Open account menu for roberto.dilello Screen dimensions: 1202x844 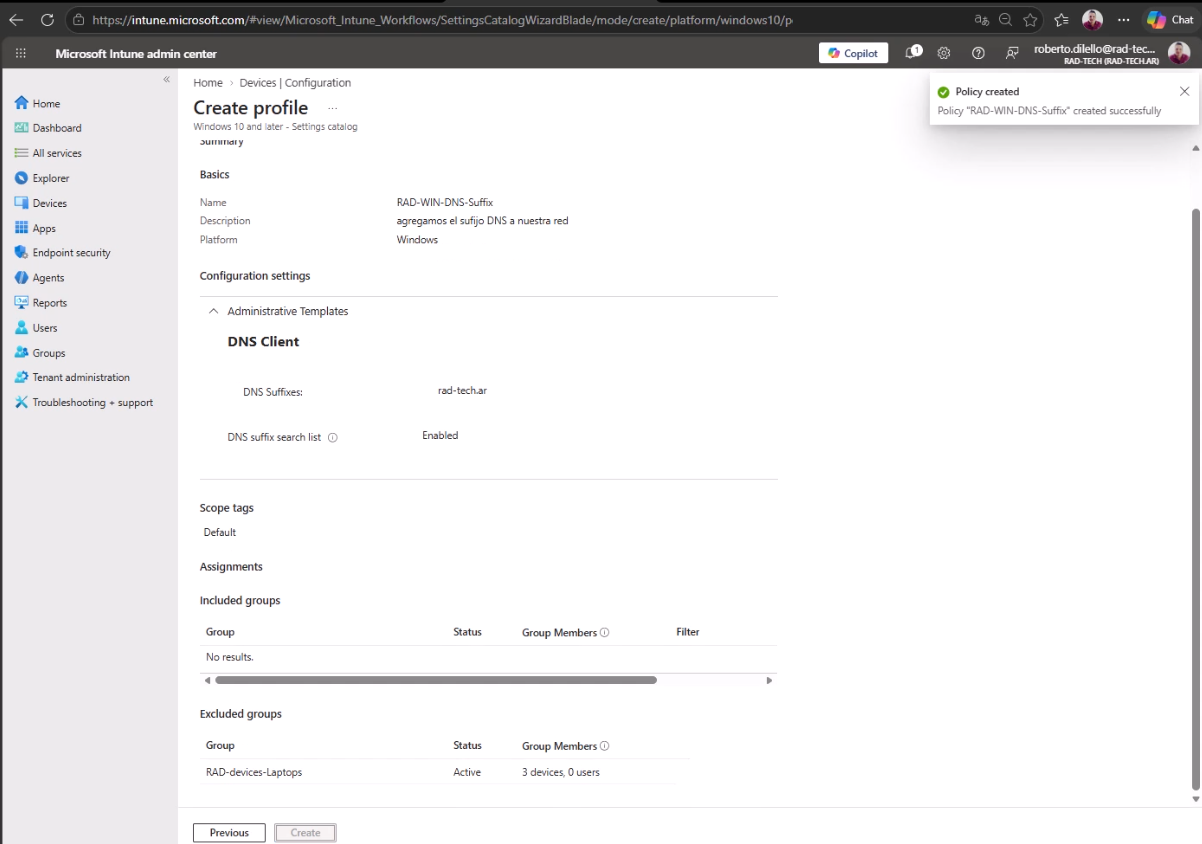1111,53
